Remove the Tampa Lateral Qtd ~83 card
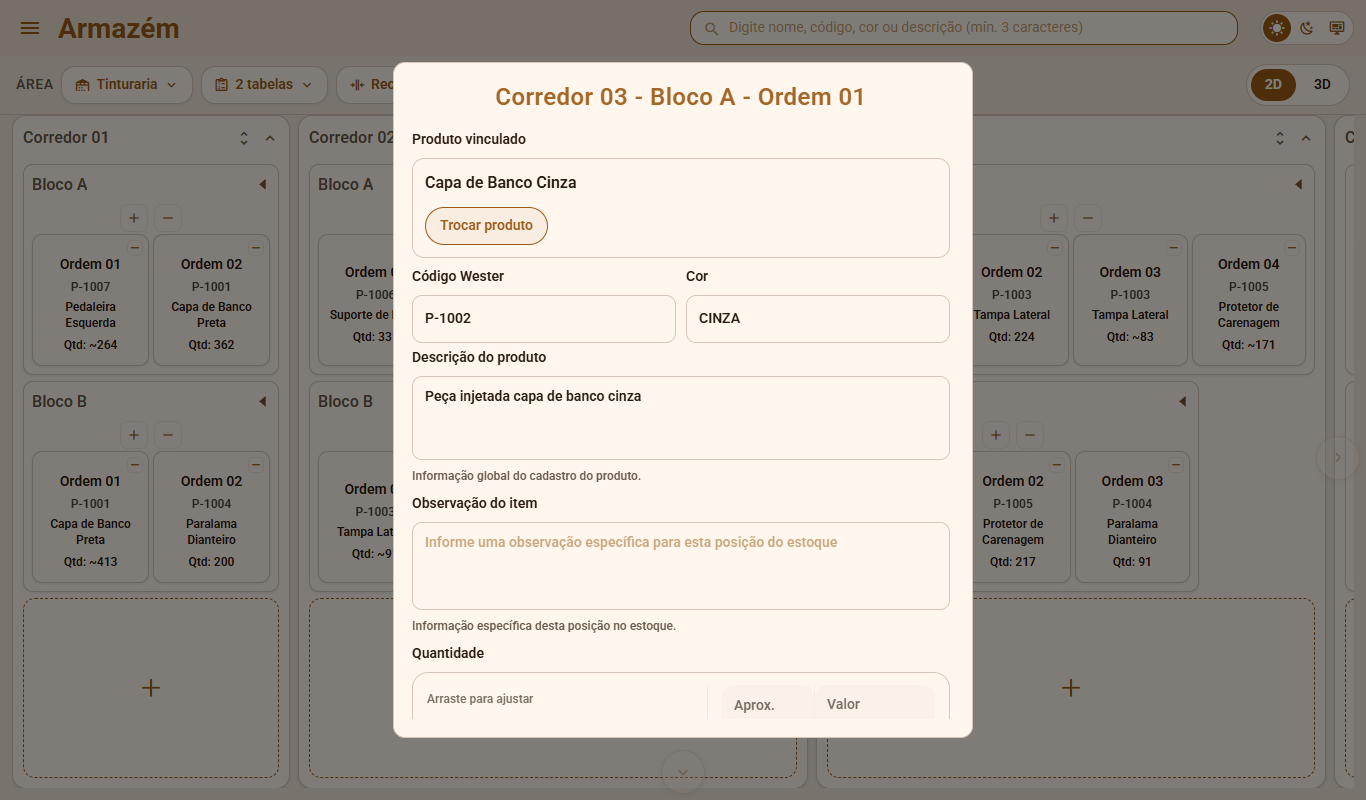This screenshot has width=1366, height=800. pyautogui.click(x=1174, y=247)
